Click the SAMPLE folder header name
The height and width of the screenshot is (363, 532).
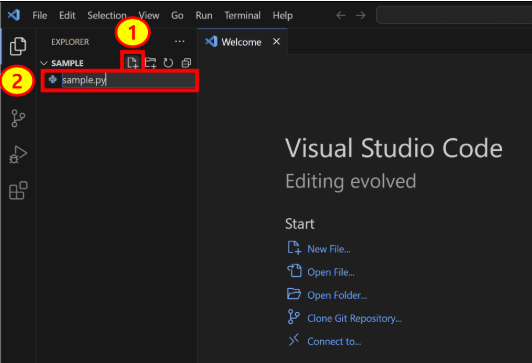(67, 63)
